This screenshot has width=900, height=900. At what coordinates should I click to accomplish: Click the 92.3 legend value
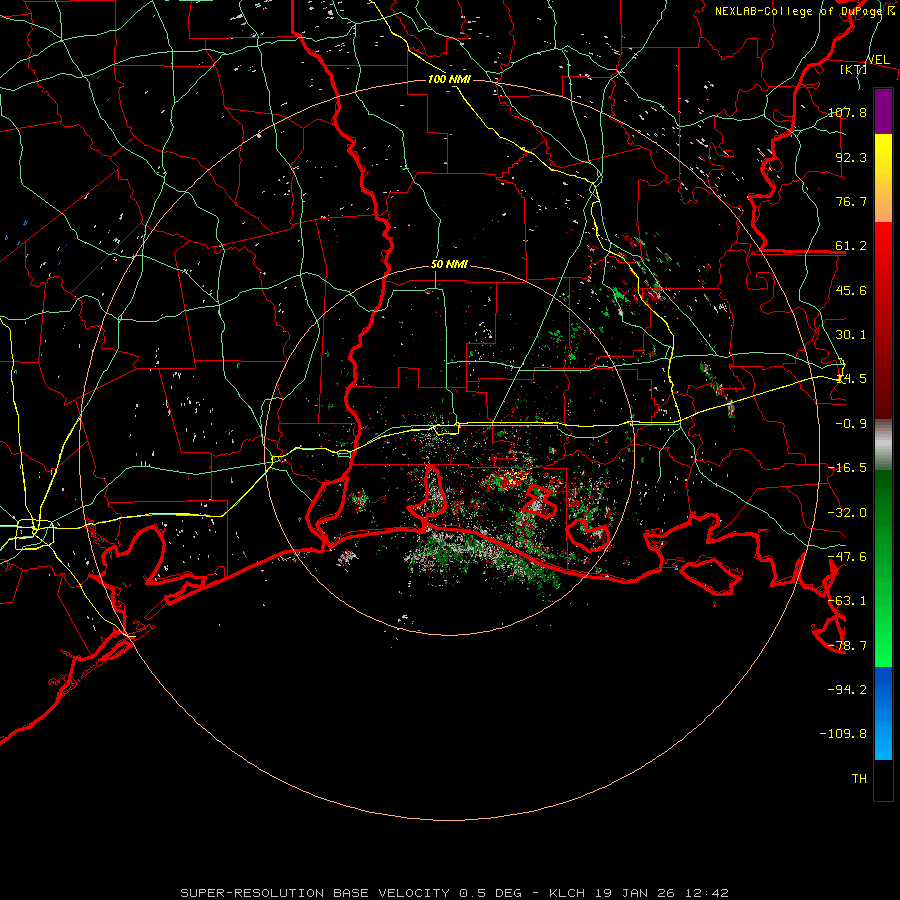(851, 157)
